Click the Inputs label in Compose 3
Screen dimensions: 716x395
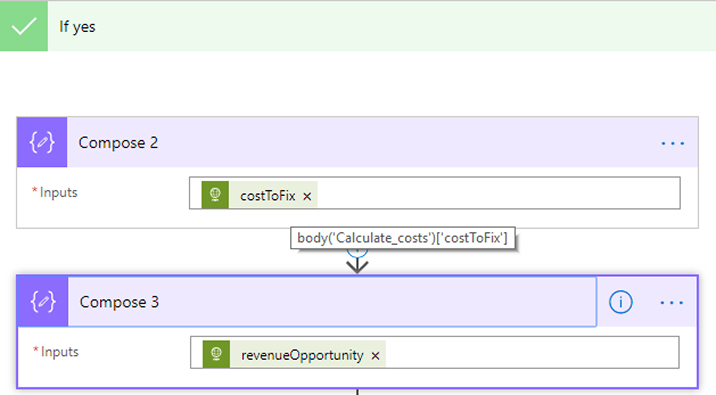click(60, 352)
